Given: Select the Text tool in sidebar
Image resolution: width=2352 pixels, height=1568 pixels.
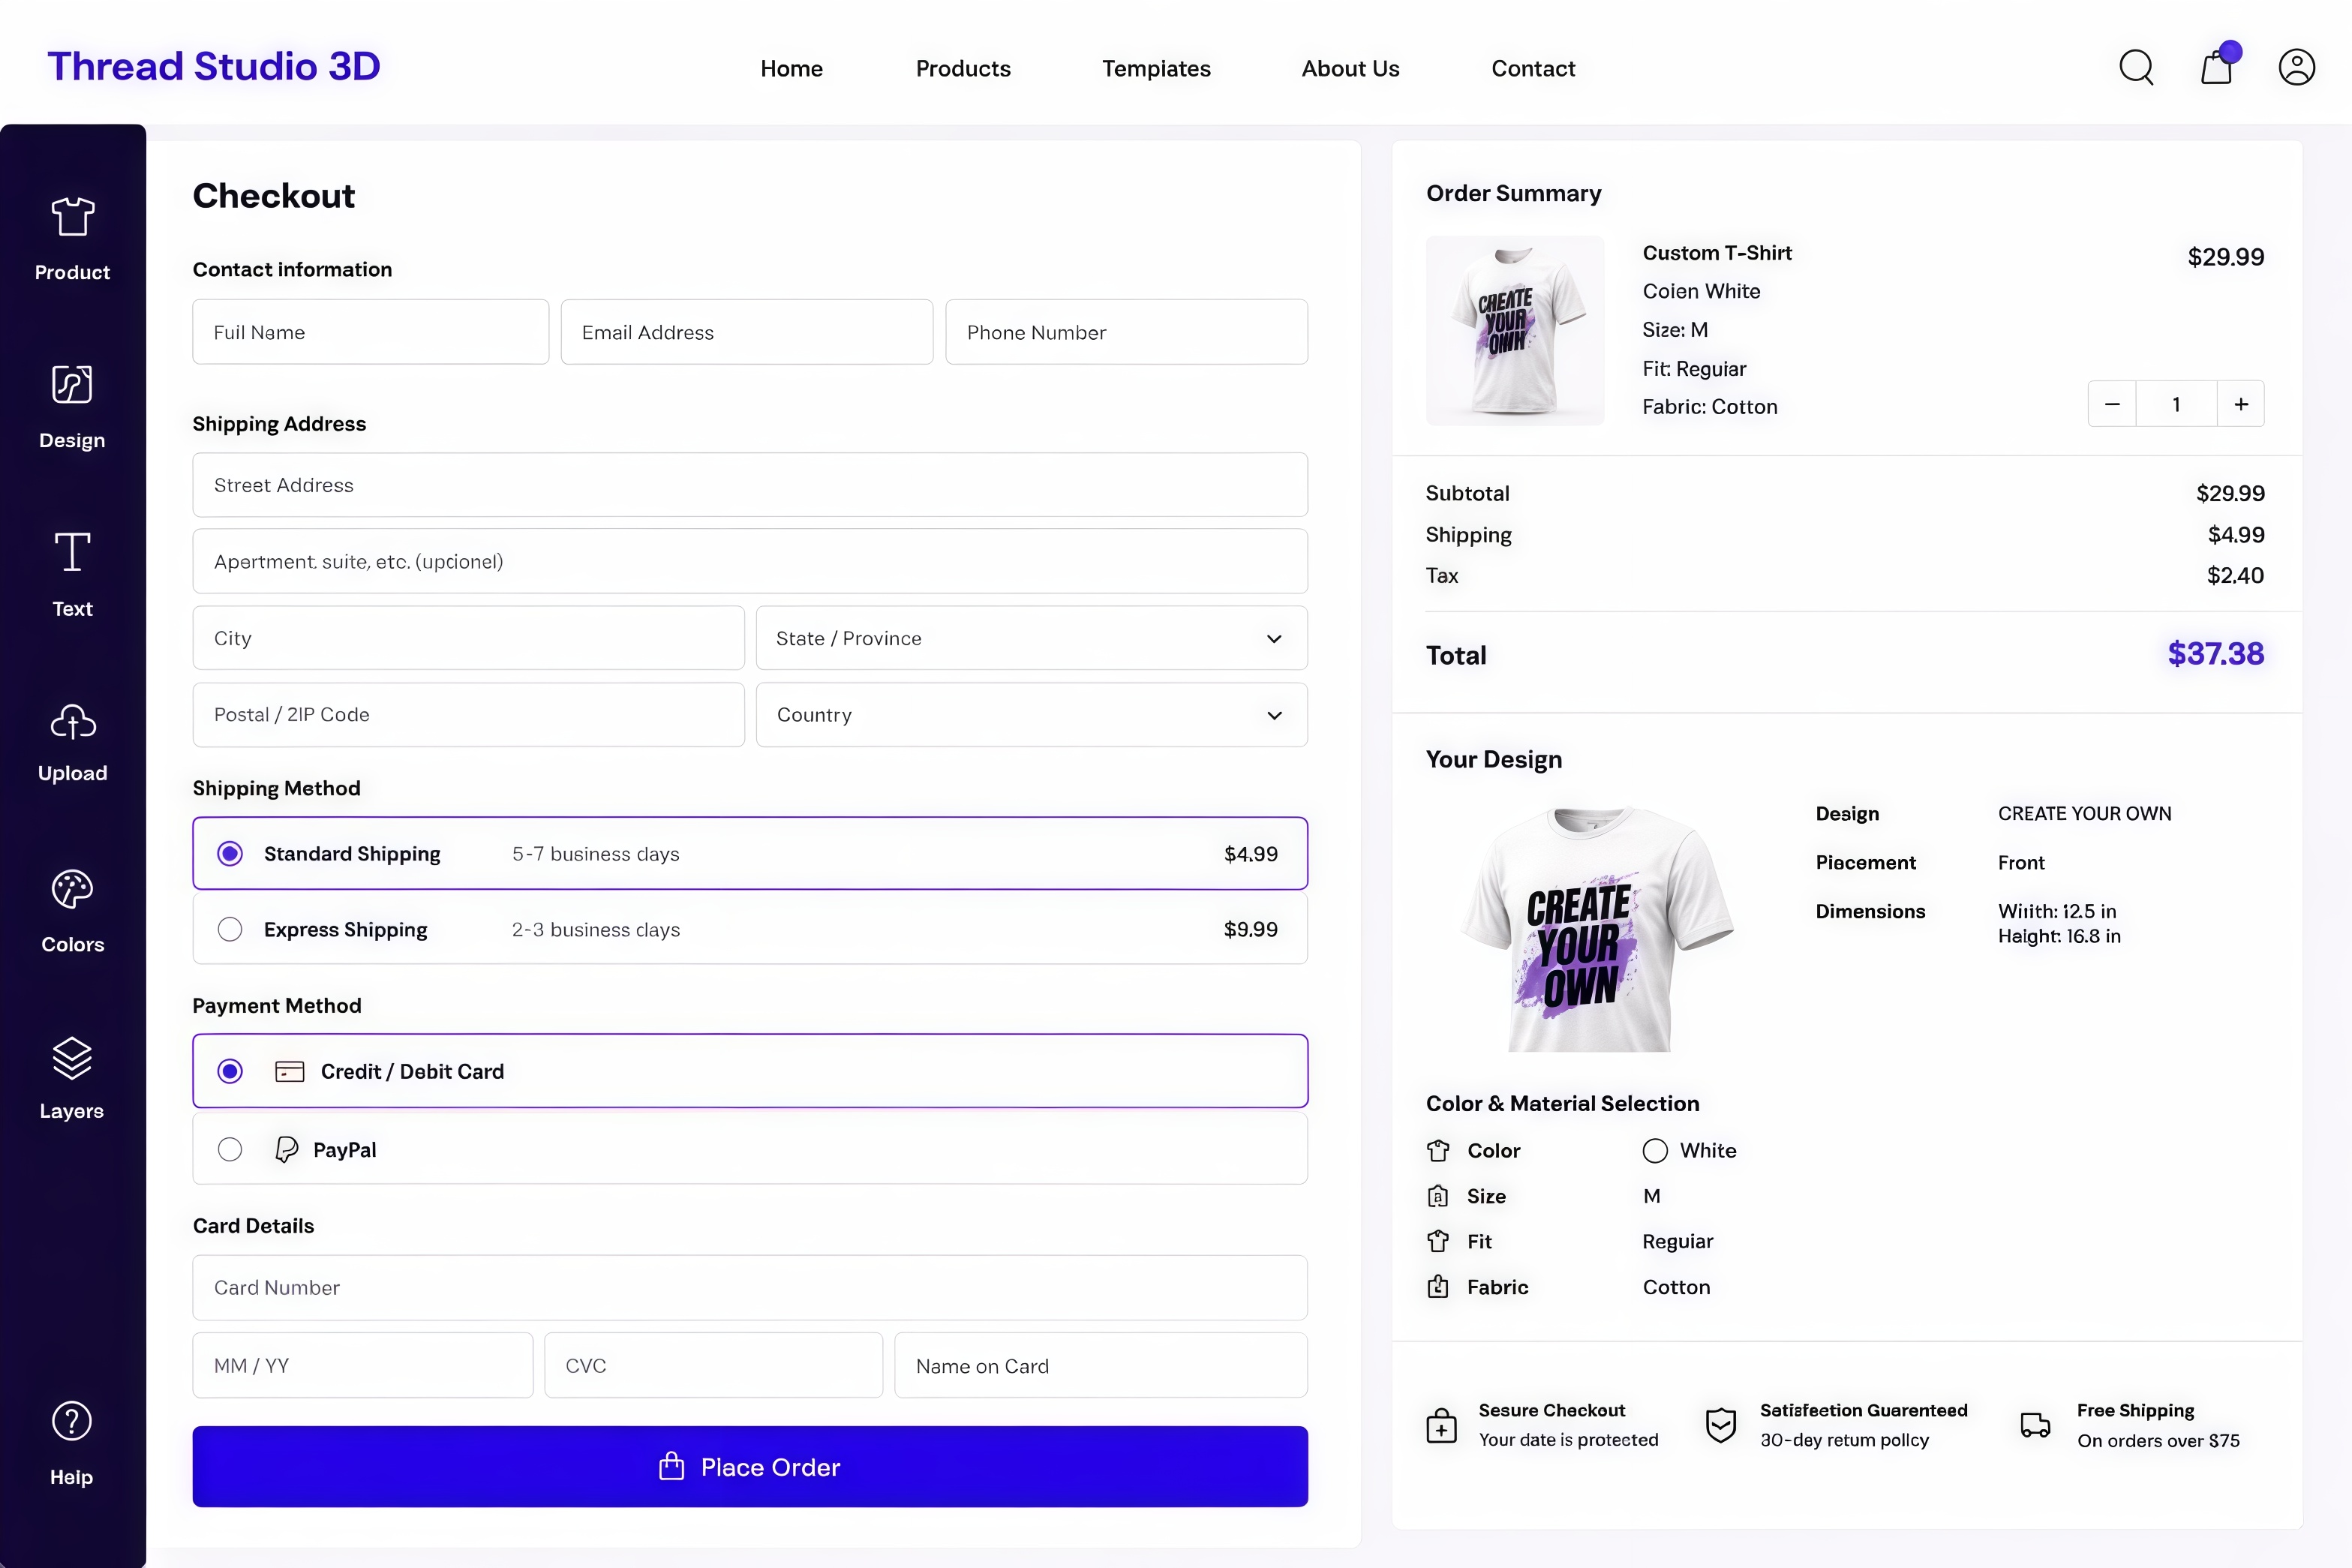Looking at the screenshot, I should point(72,574).
